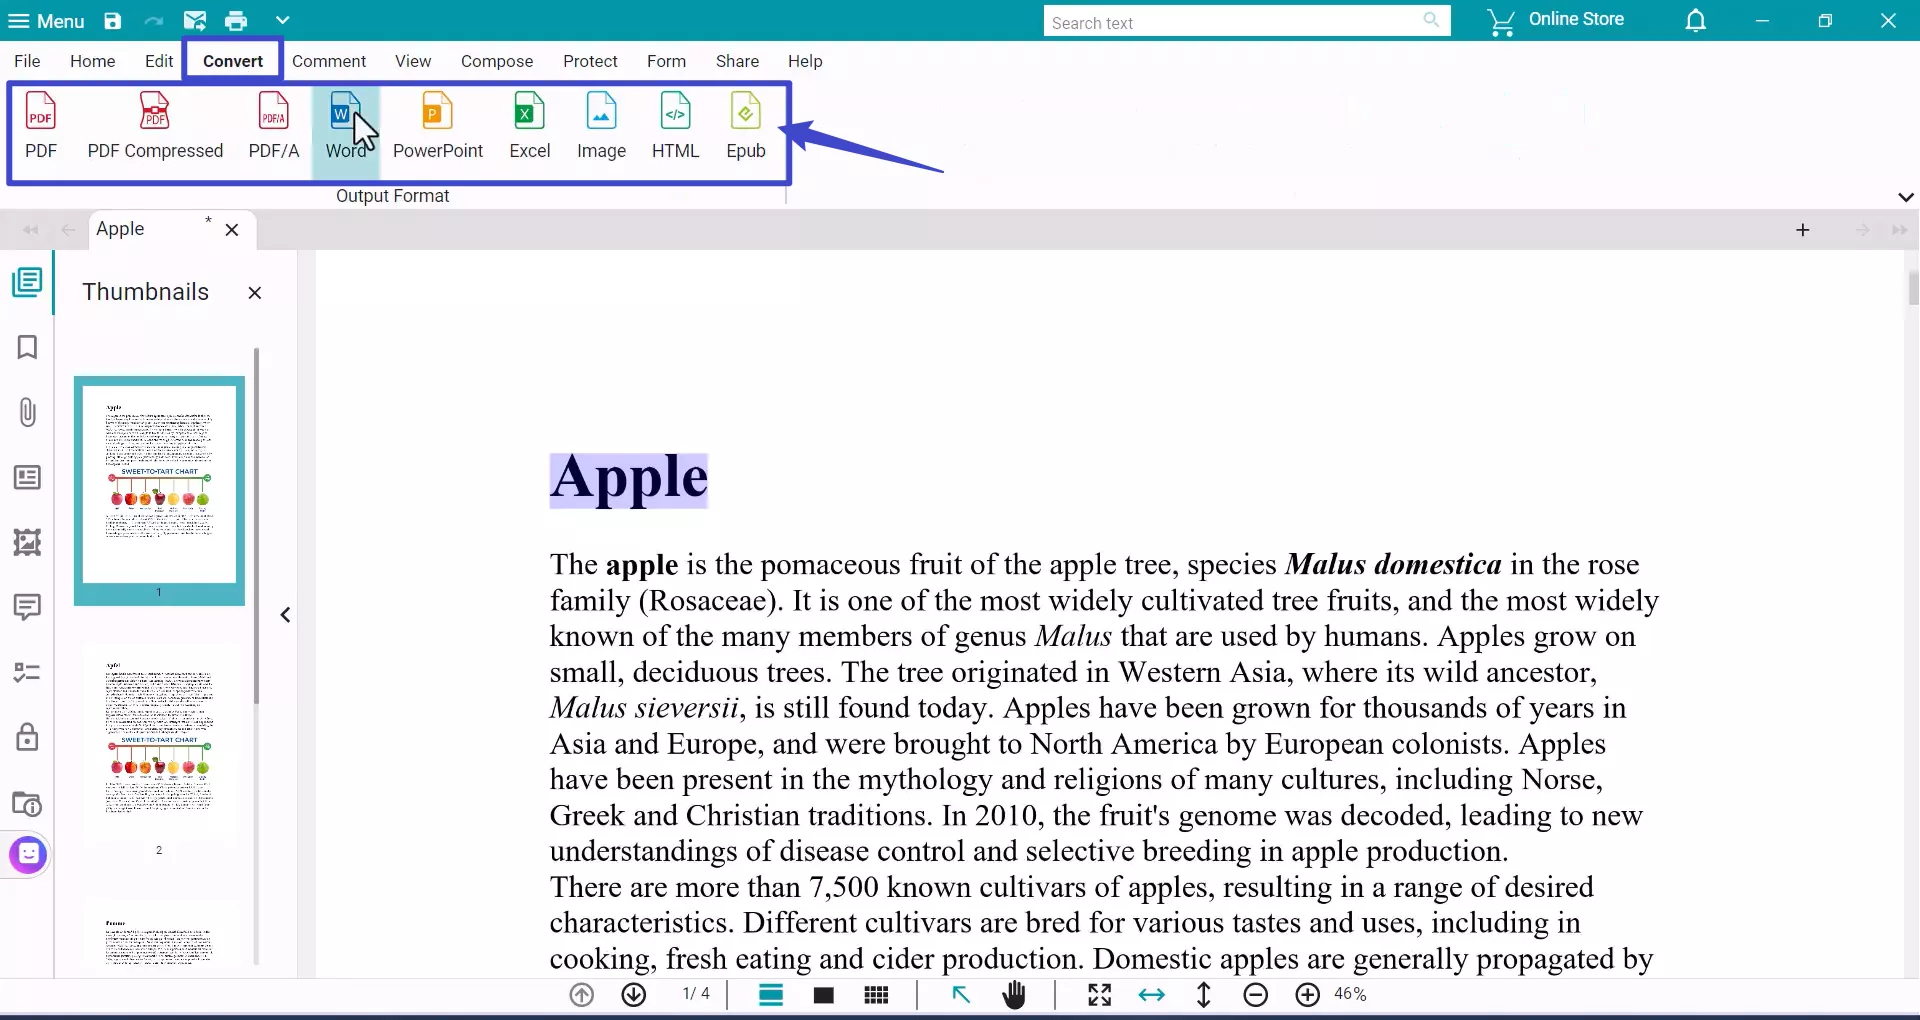This screenshot has width=1920, height=1020.
Task: Open the Attachments panel
Action: pos(27,412)
